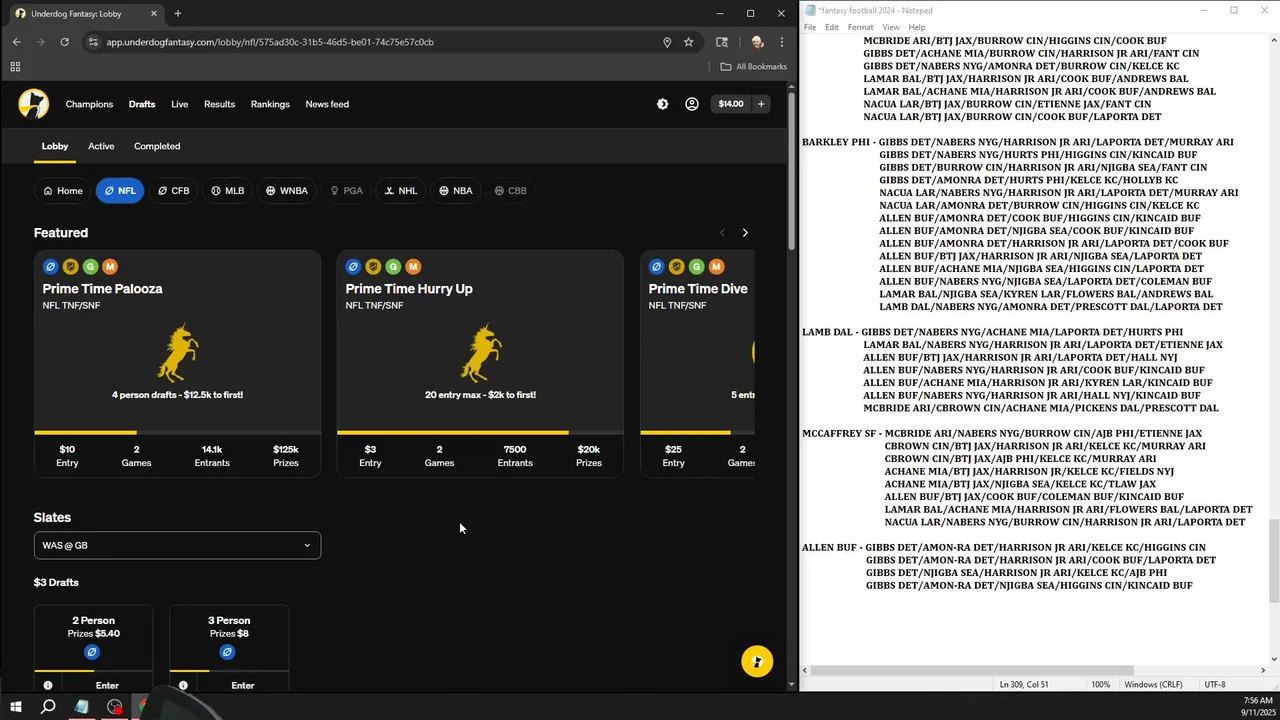This screenshot has width=1280, height=720.
Task: Open a new browser tab
Action: (178, 14)
